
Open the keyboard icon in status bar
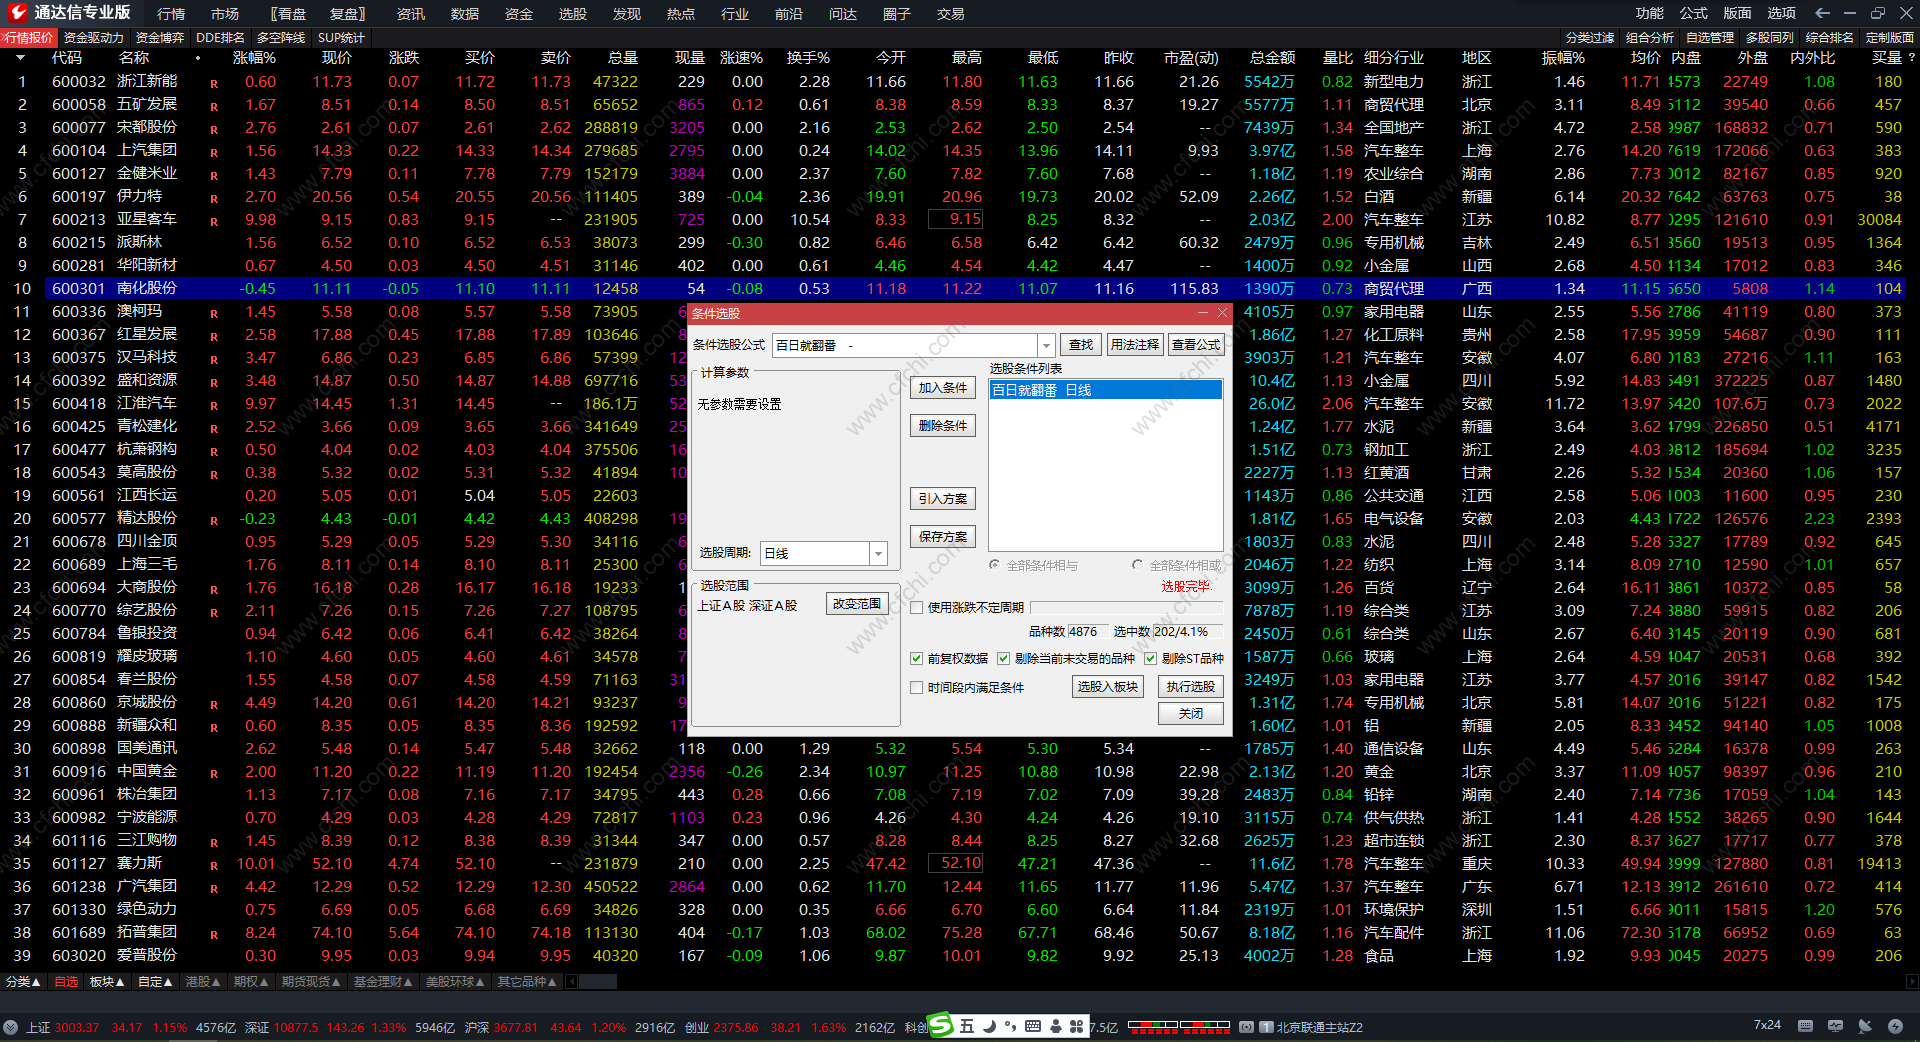coord(1805,1026)
